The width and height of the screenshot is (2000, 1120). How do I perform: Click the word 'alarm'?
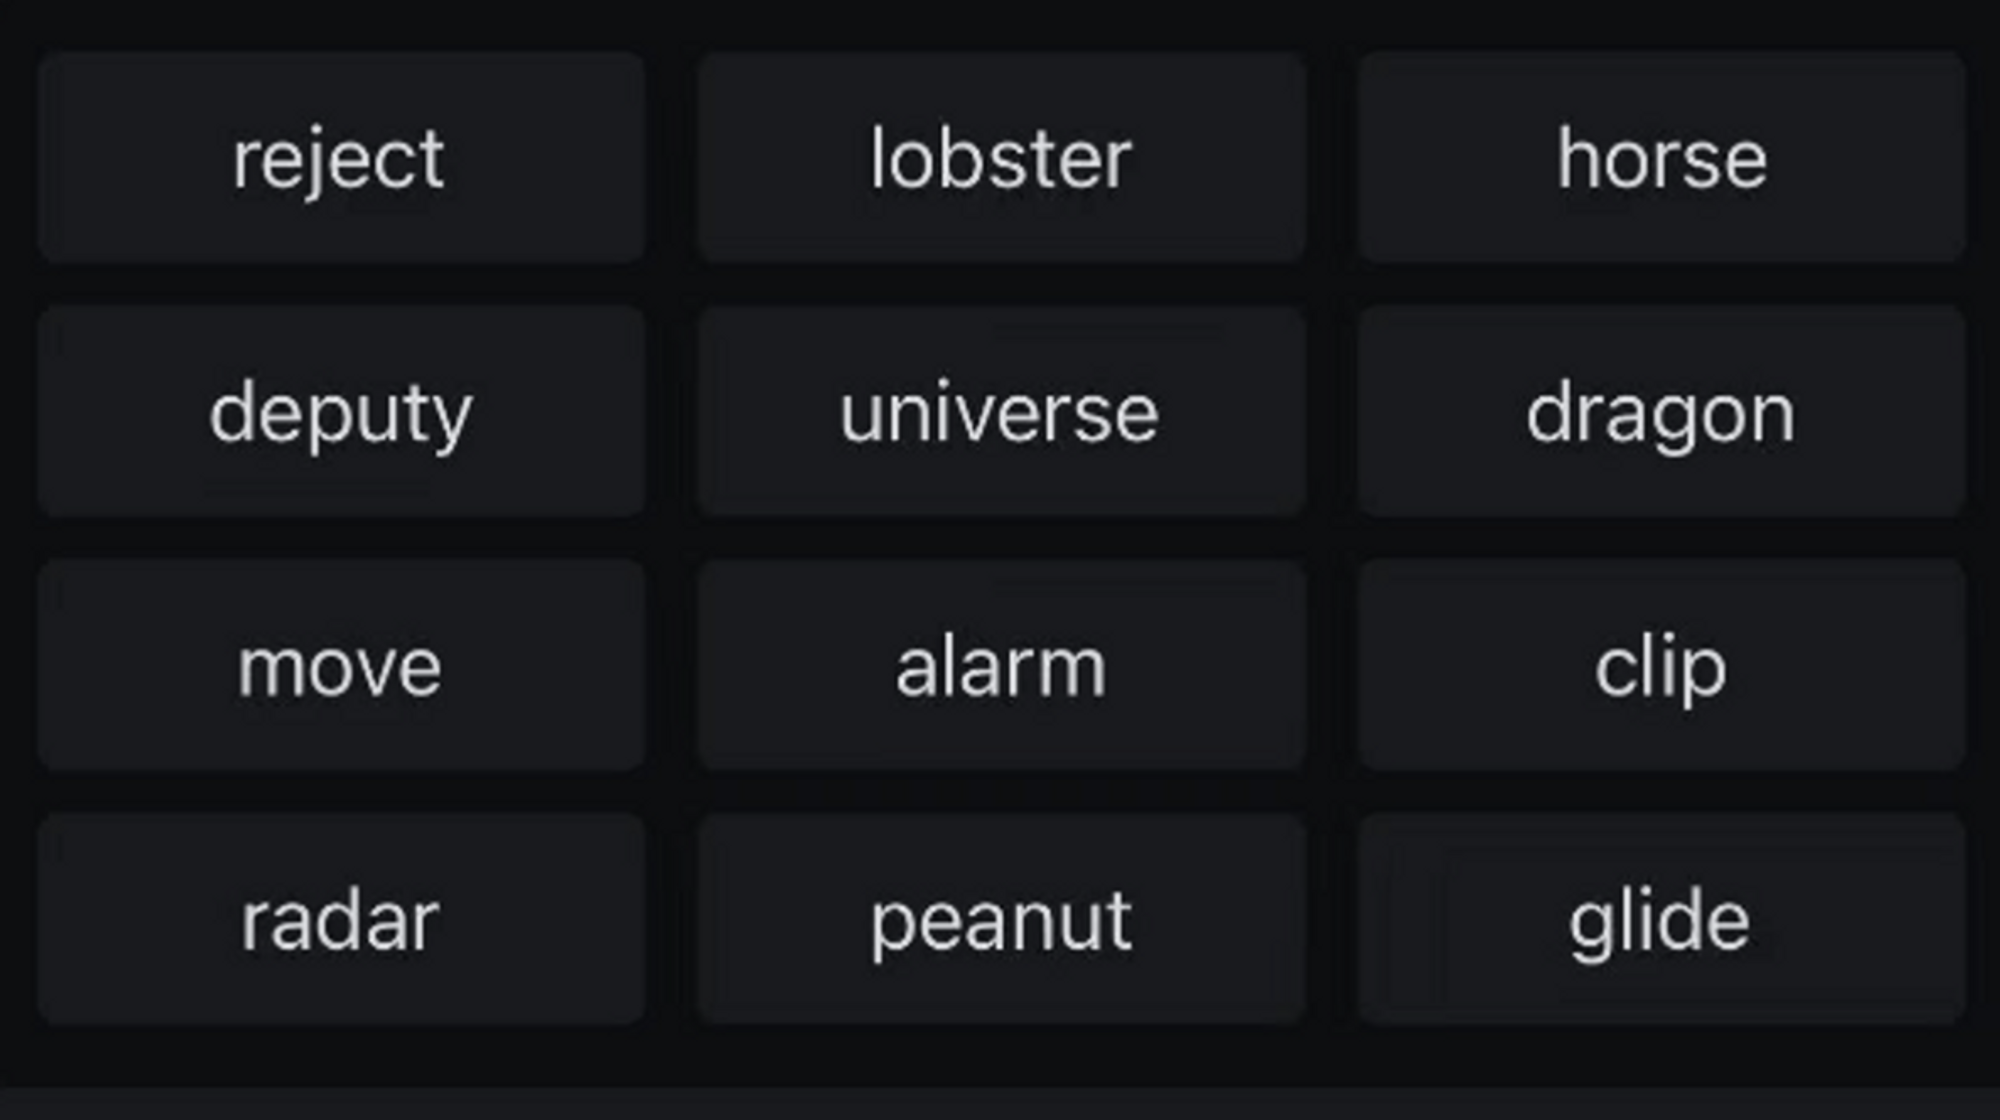coord(1001,666)
